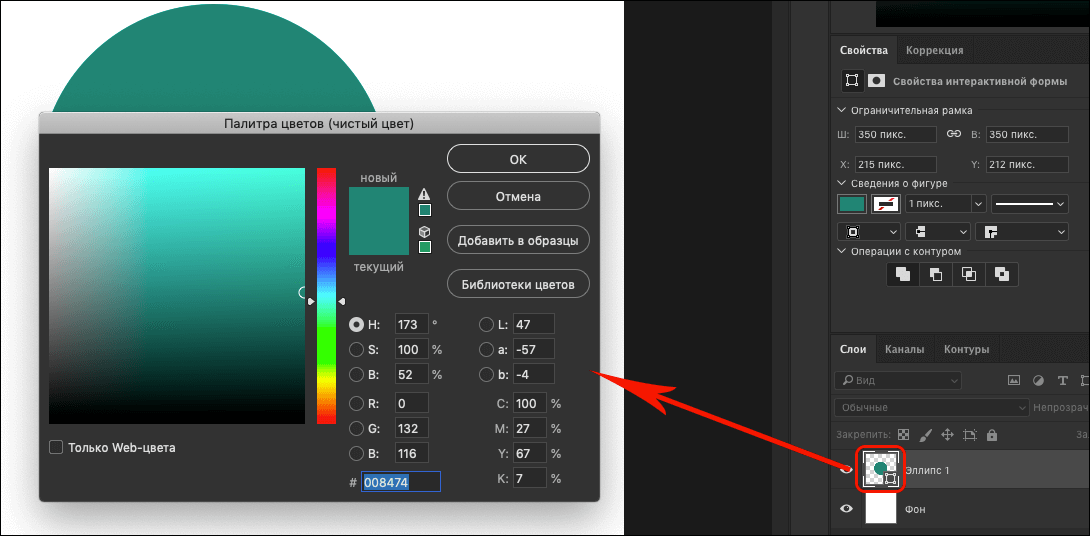Switch to the Контуры tab

[966, 349]
